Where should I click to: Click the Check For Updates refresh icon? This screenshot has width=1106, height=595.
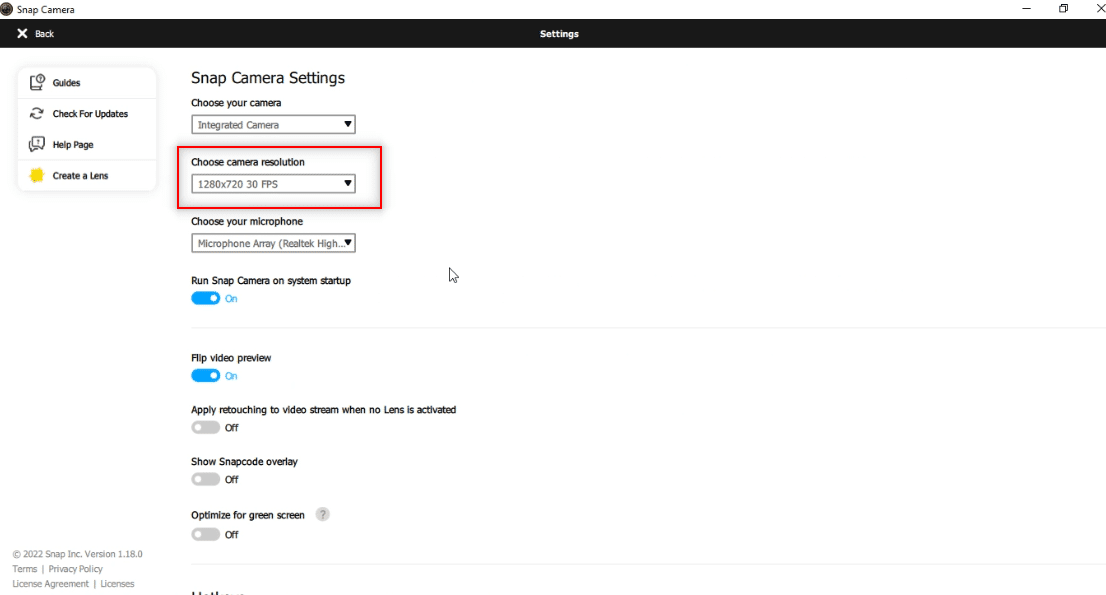[x=37, y=114]
